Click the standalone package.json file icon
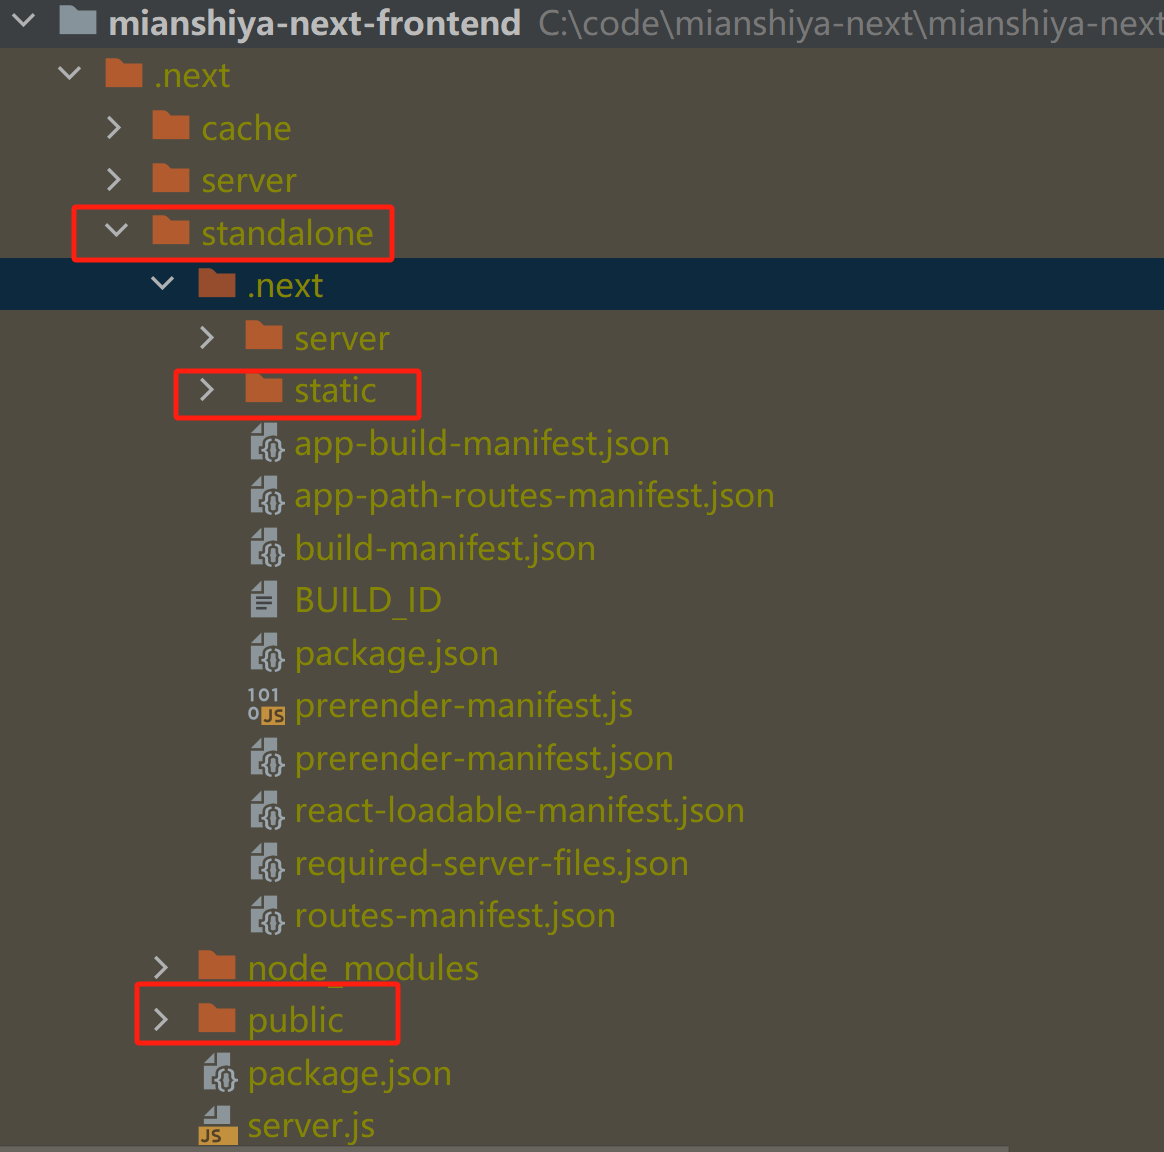Viewport: 1164px width, 1152px height. click(x=220, y=1073)
